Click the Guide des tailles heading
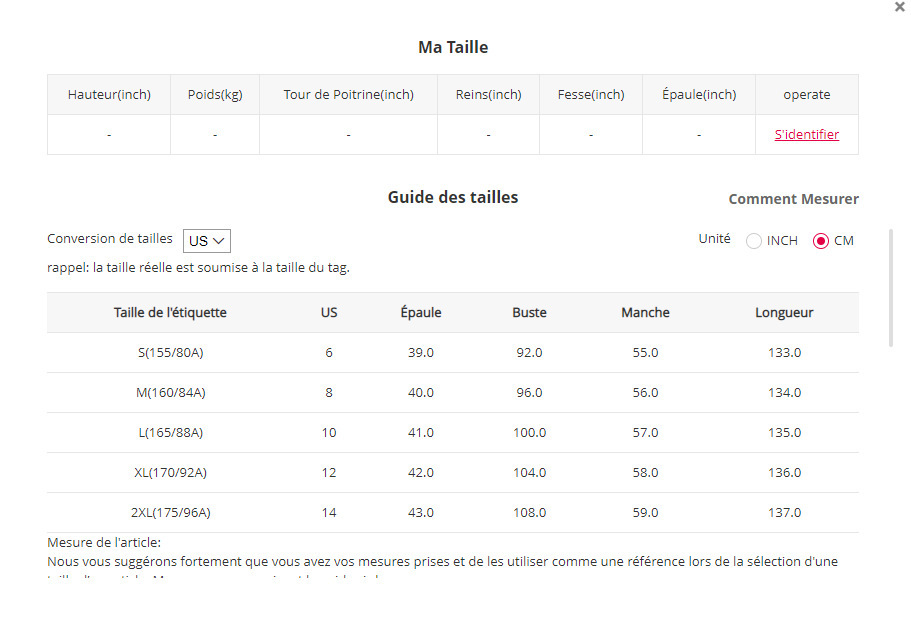Viewport: 911px width, 619px height. point(453,198)
